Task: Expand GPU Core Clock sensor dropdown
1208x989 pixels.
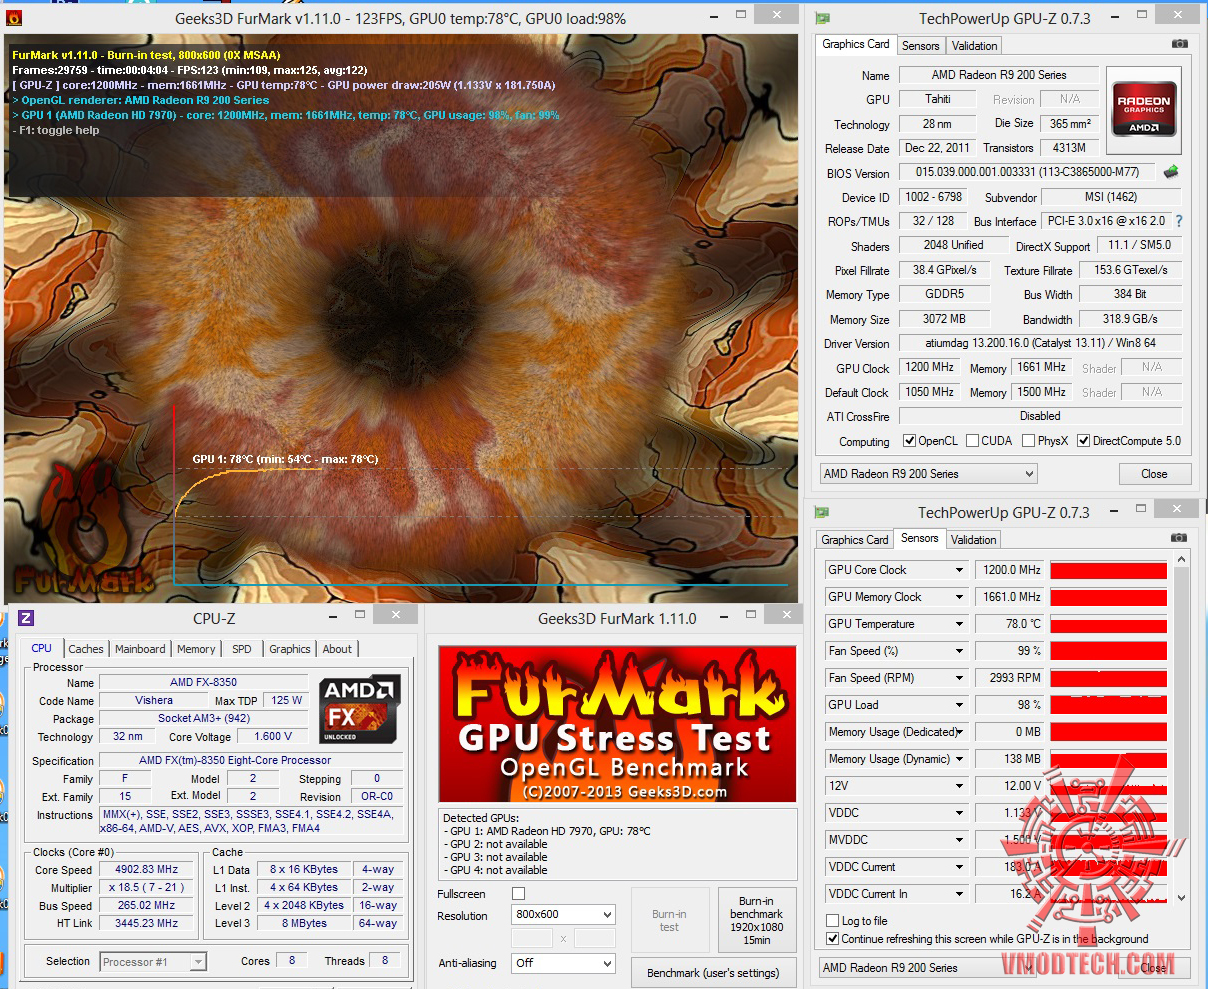Action: (959, 570)
